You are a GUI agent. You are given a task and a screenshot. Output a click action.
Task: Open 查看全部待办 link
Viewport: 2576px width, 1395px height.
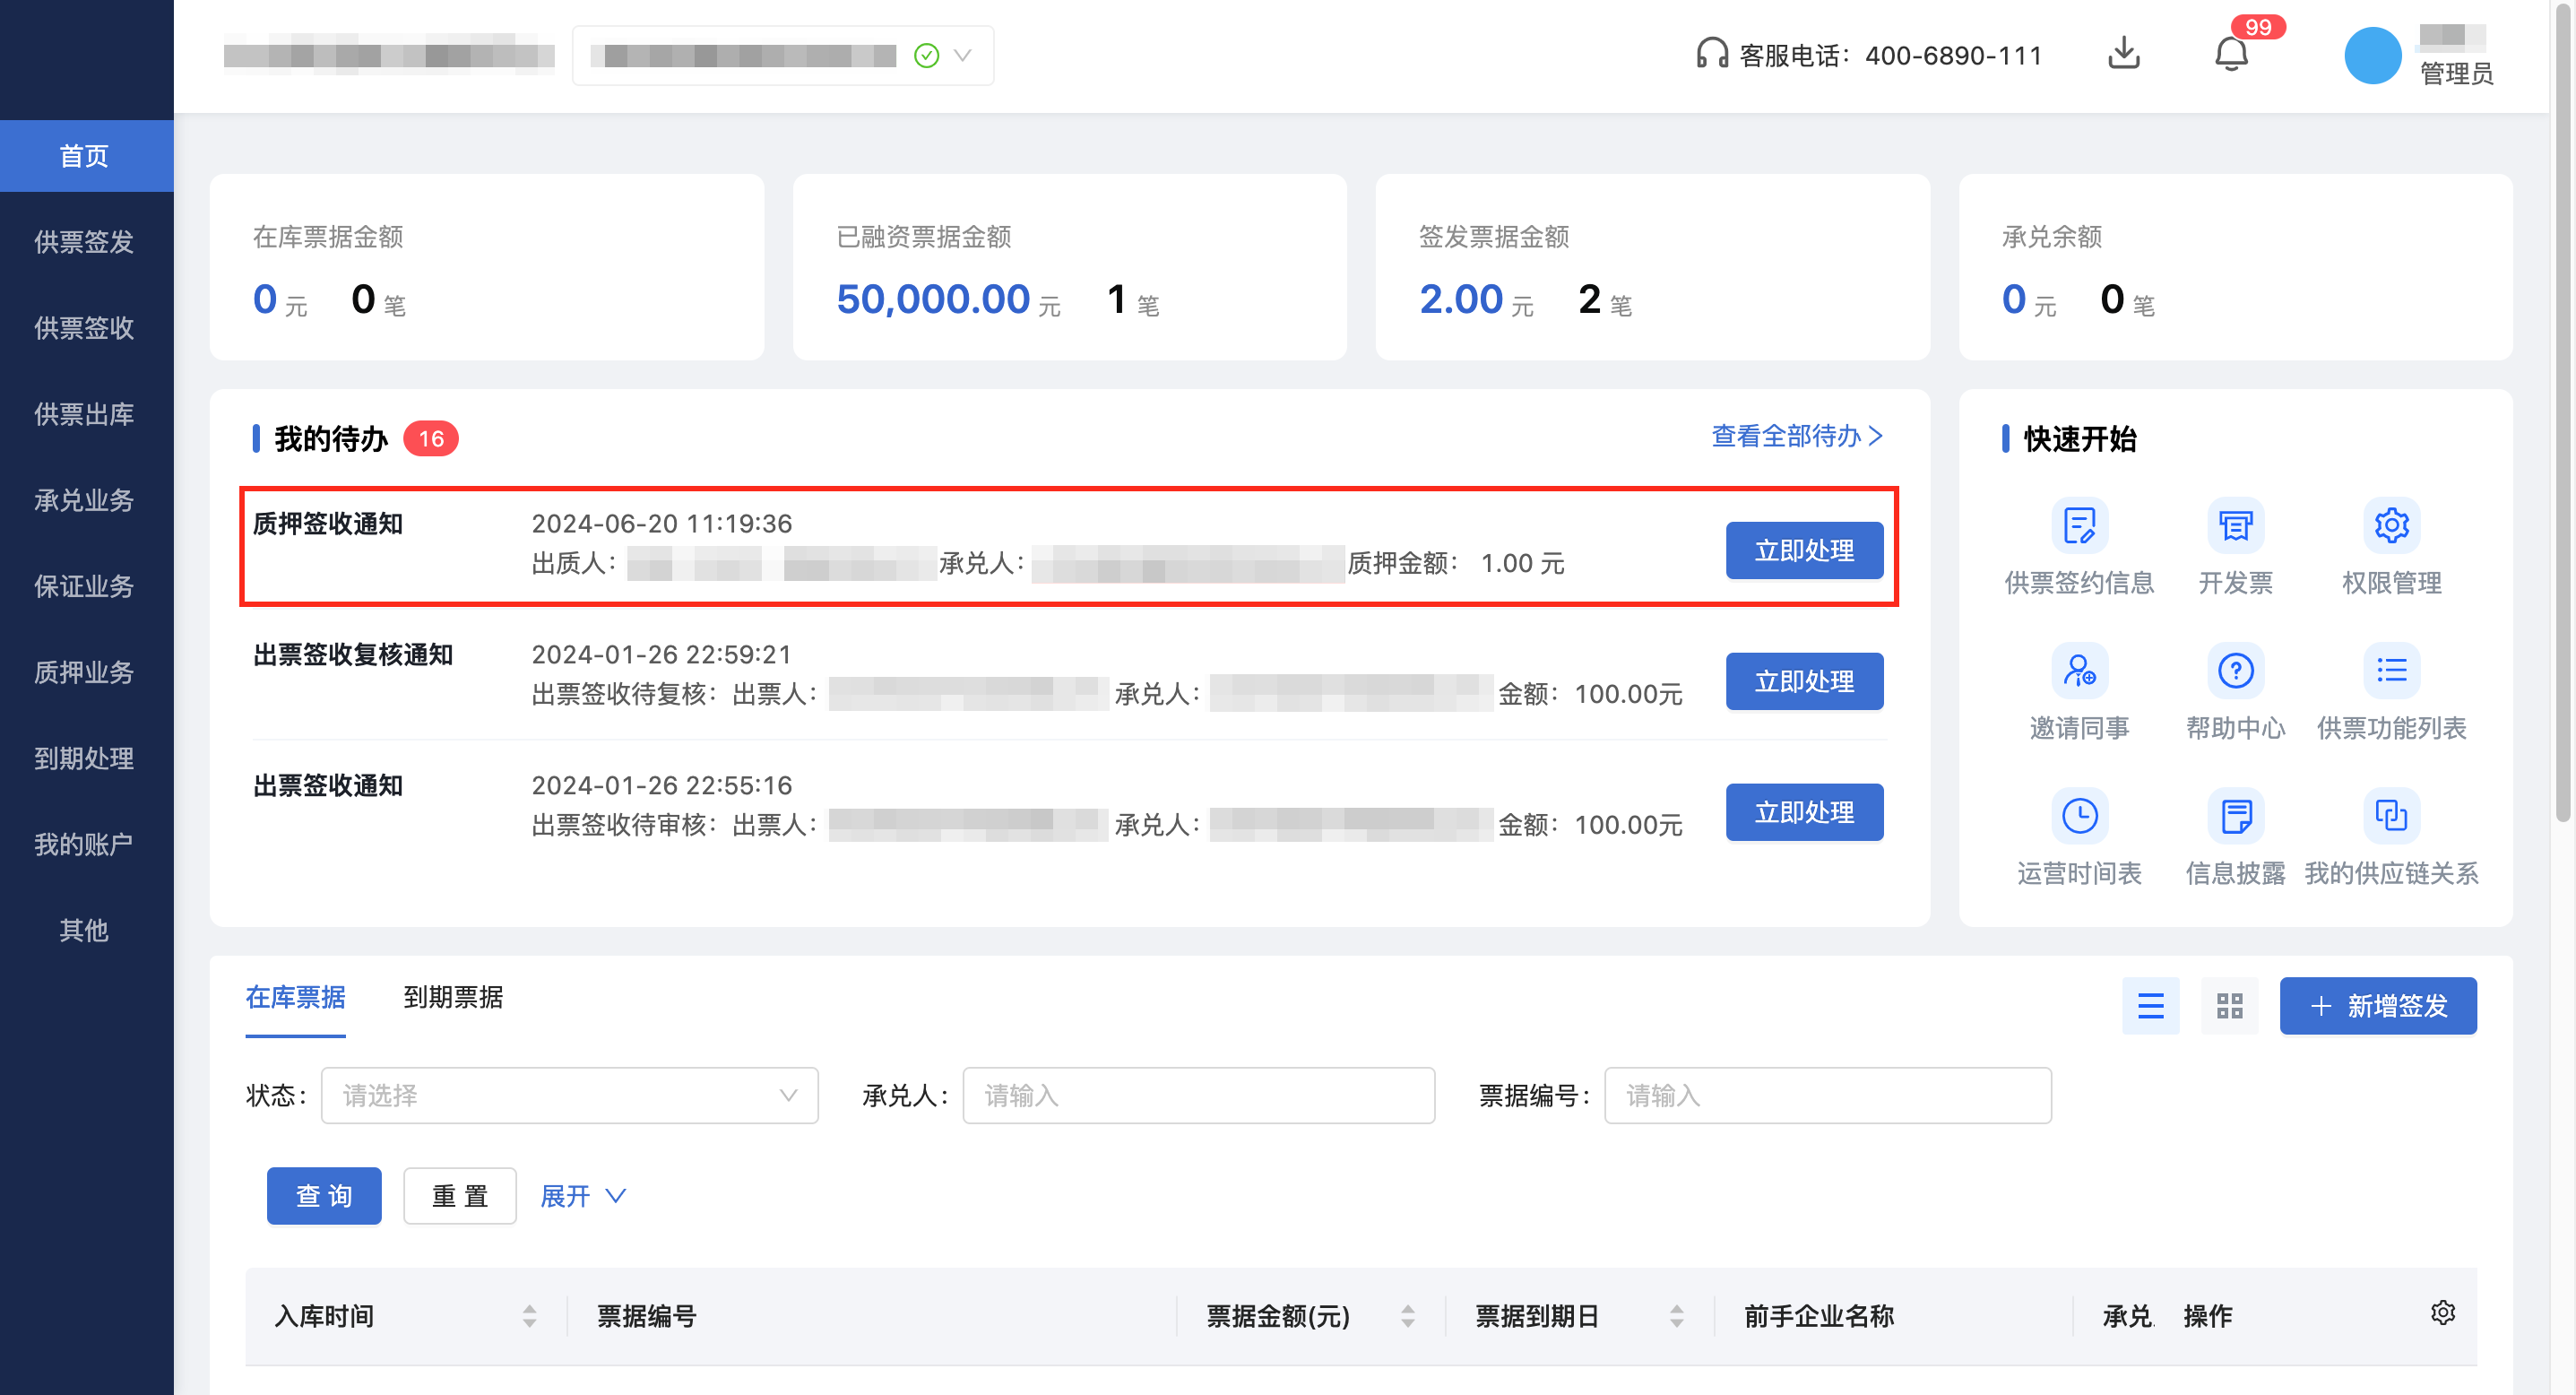tap(1793, 437)
